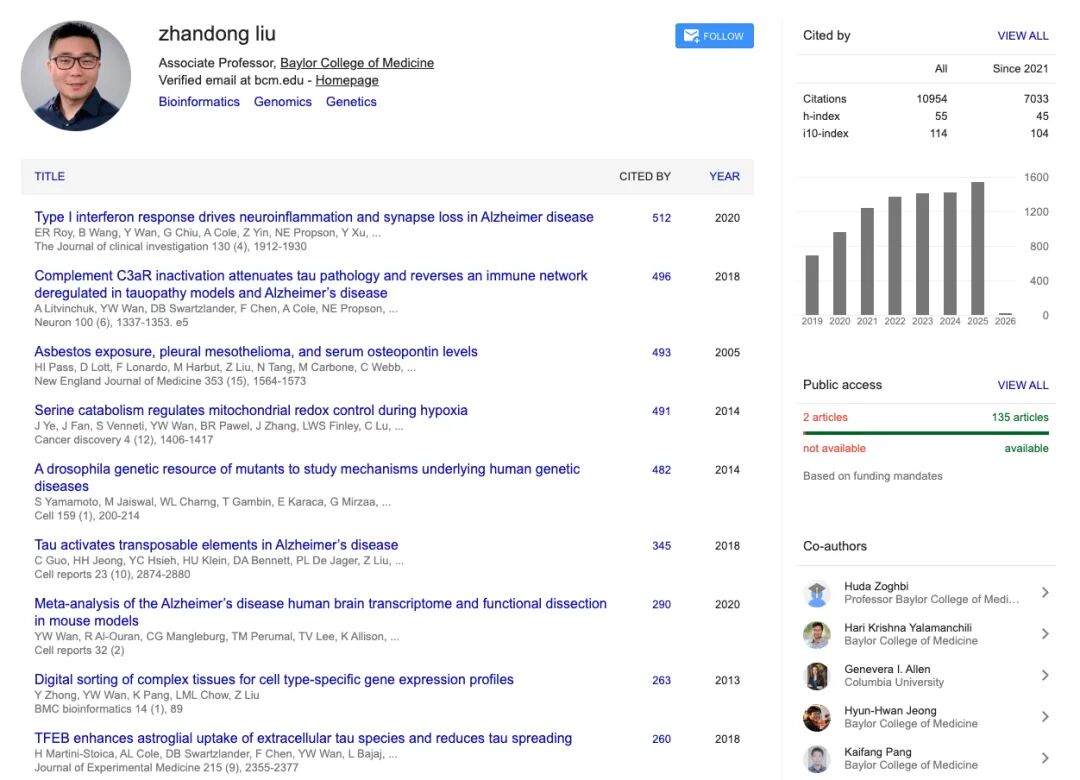Open the Bioinformatics interest tag
1080x780 pixels.
click(x=199, y=102)
